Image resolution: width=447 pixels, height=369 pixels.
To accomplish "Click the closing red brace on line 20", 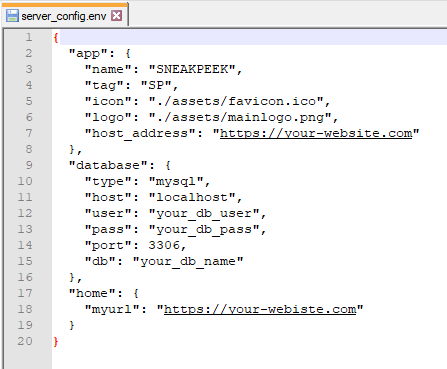I will 56,341.
